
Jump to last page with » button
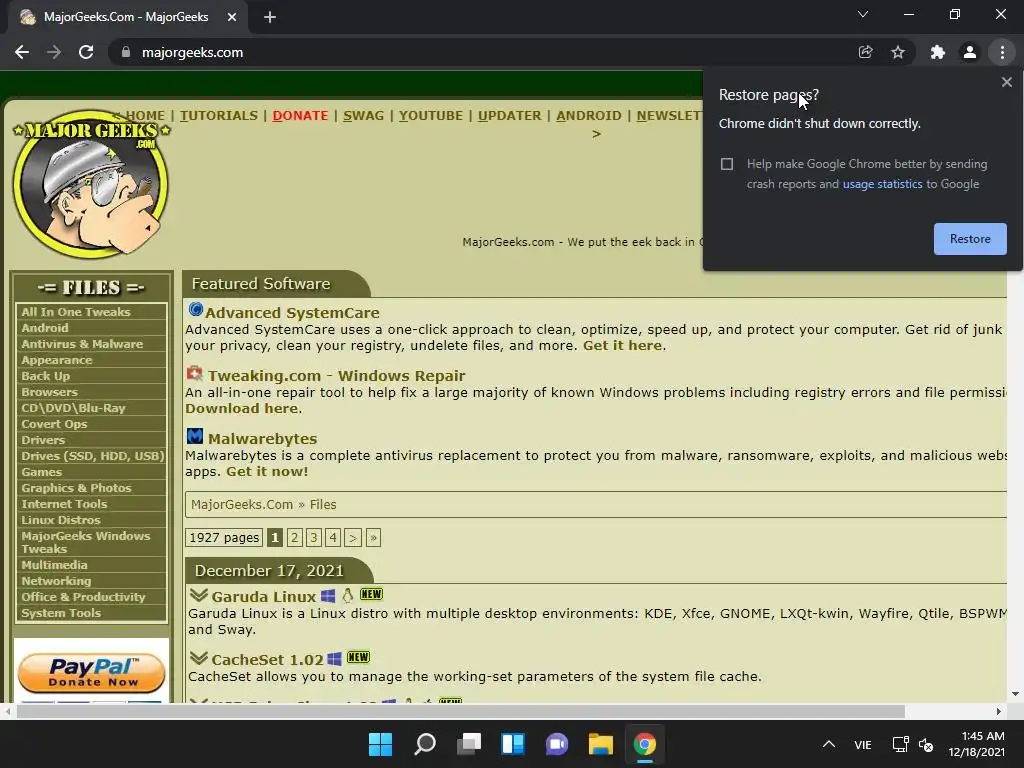(x=374, y=537)
